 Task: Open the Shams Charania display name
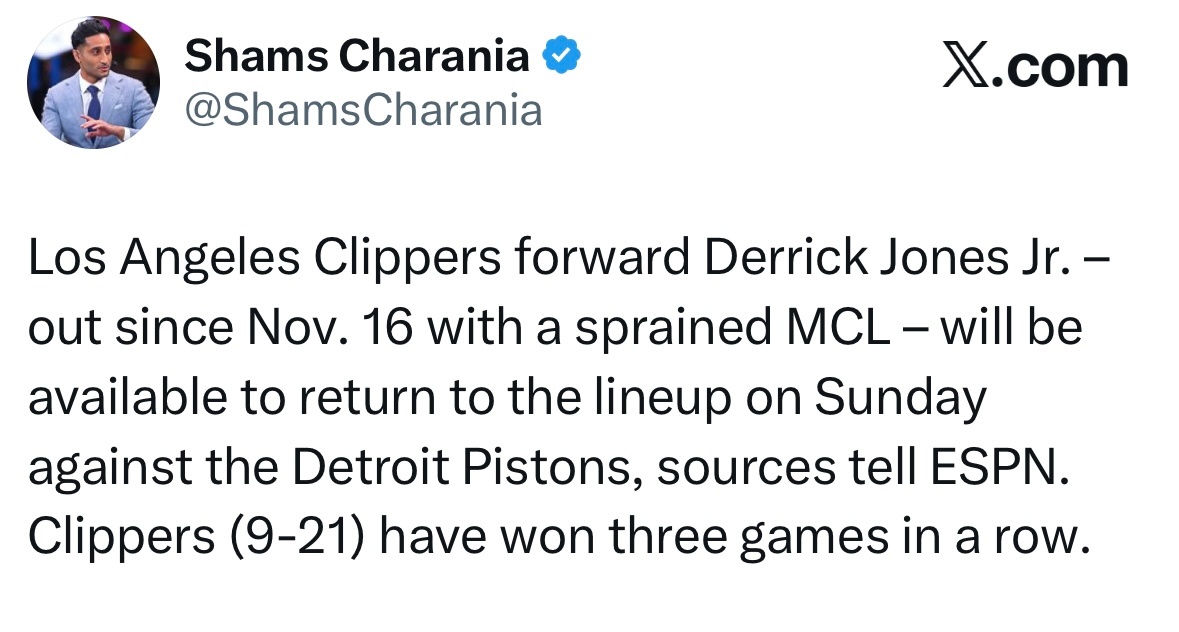coord(357,57)
